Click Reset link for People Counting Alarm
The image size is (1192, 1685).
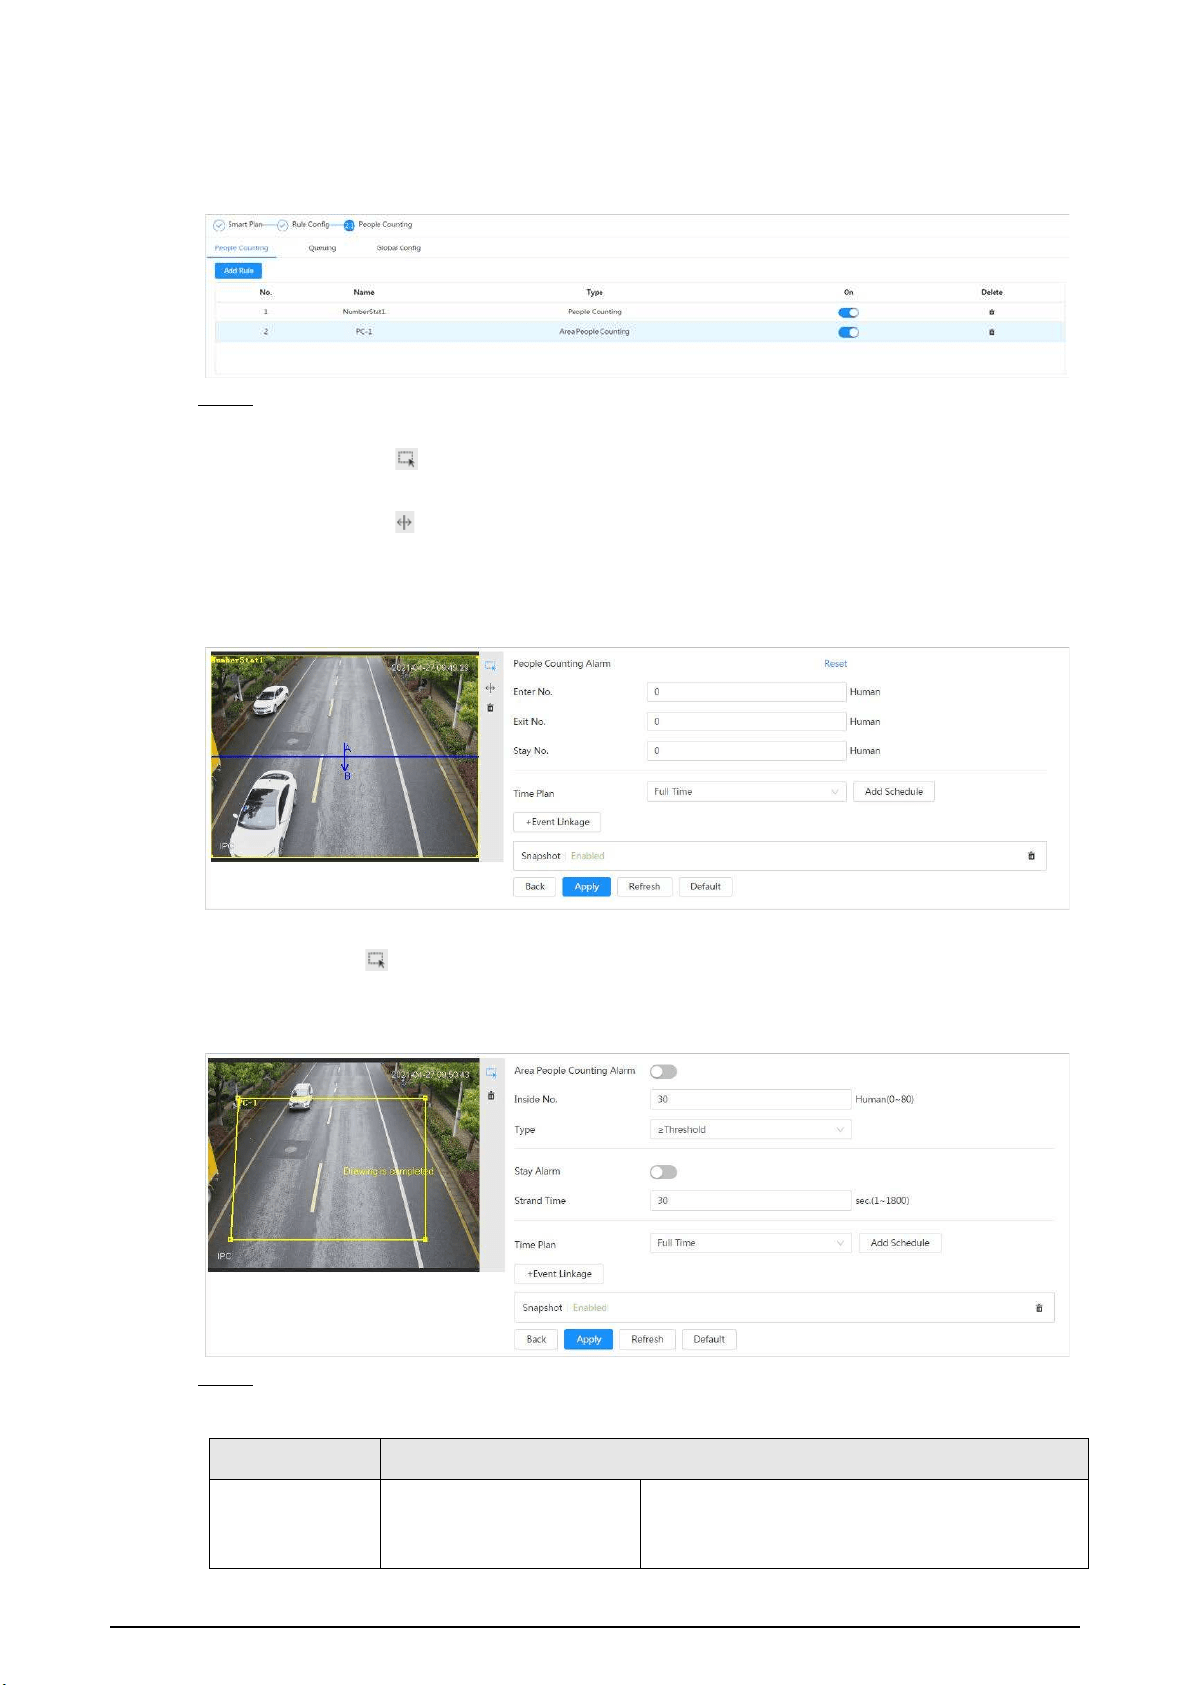pos(835,664)
